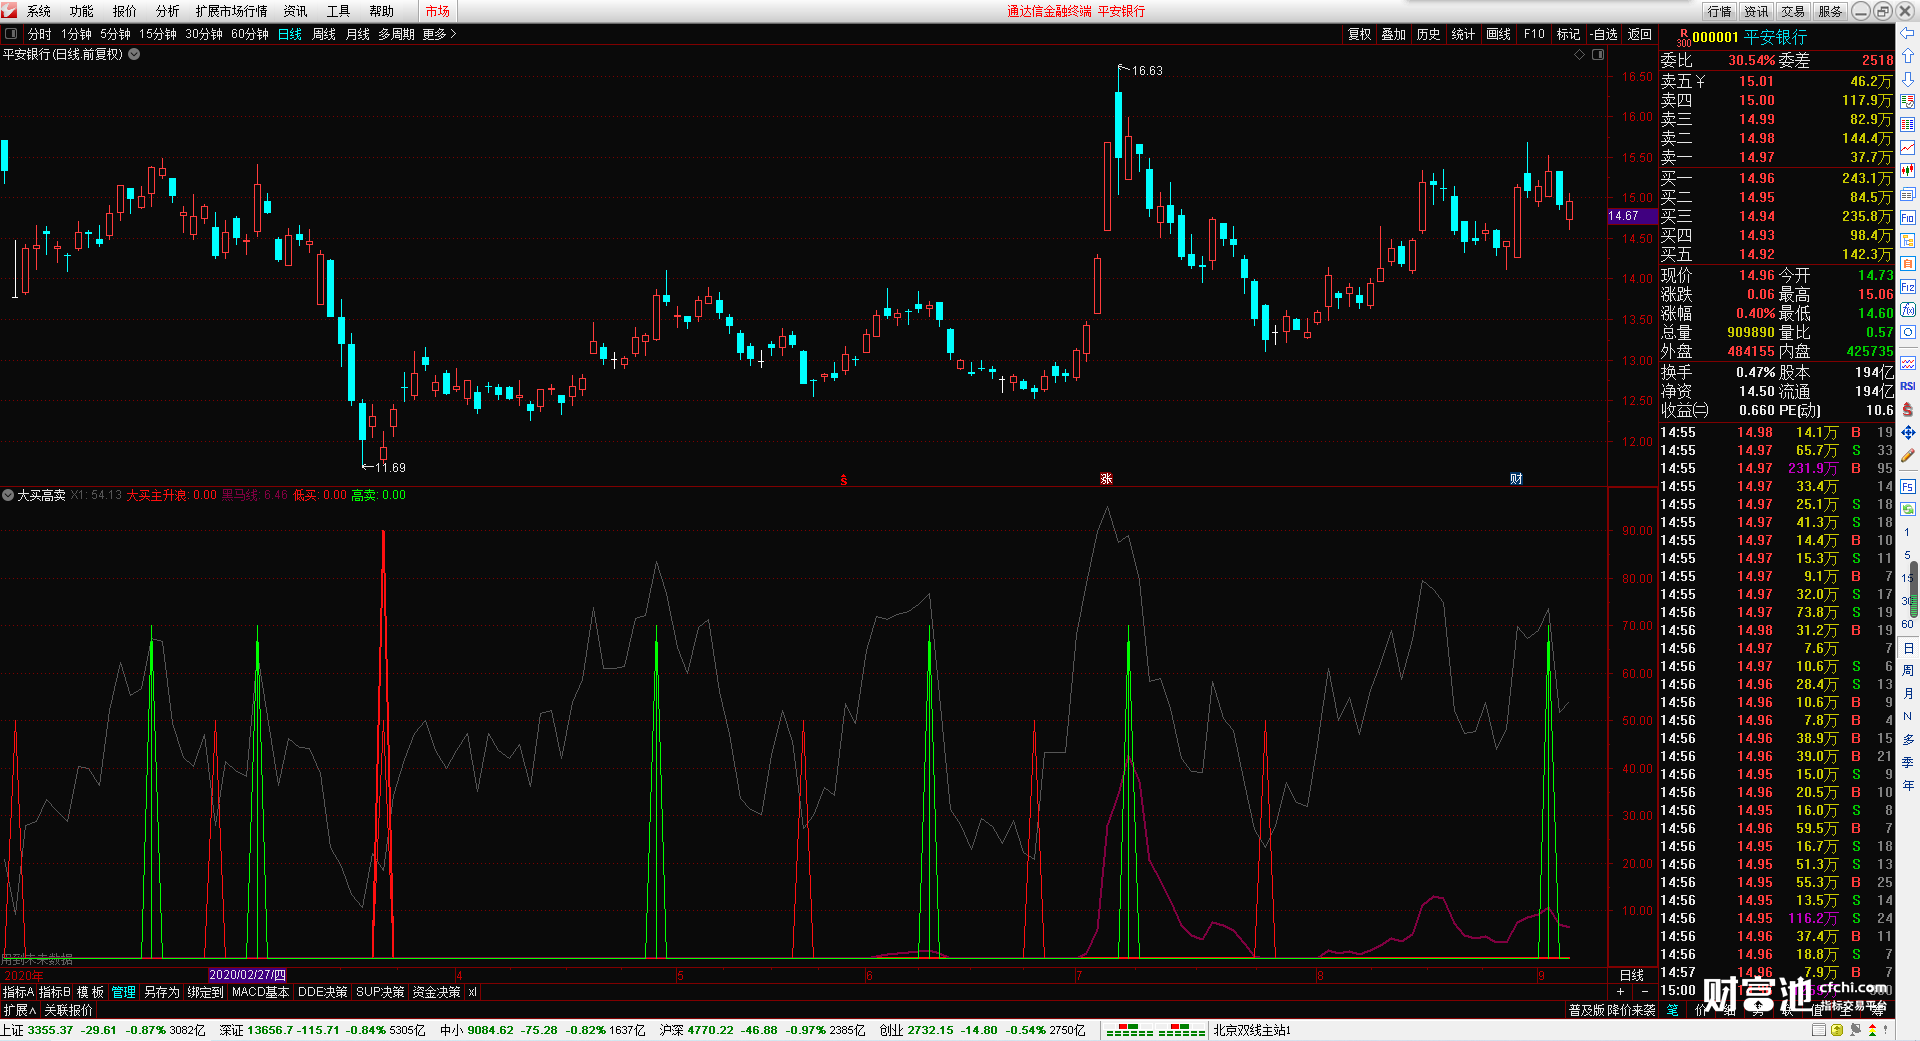Select 1分钟 chart period

point(76,34)
